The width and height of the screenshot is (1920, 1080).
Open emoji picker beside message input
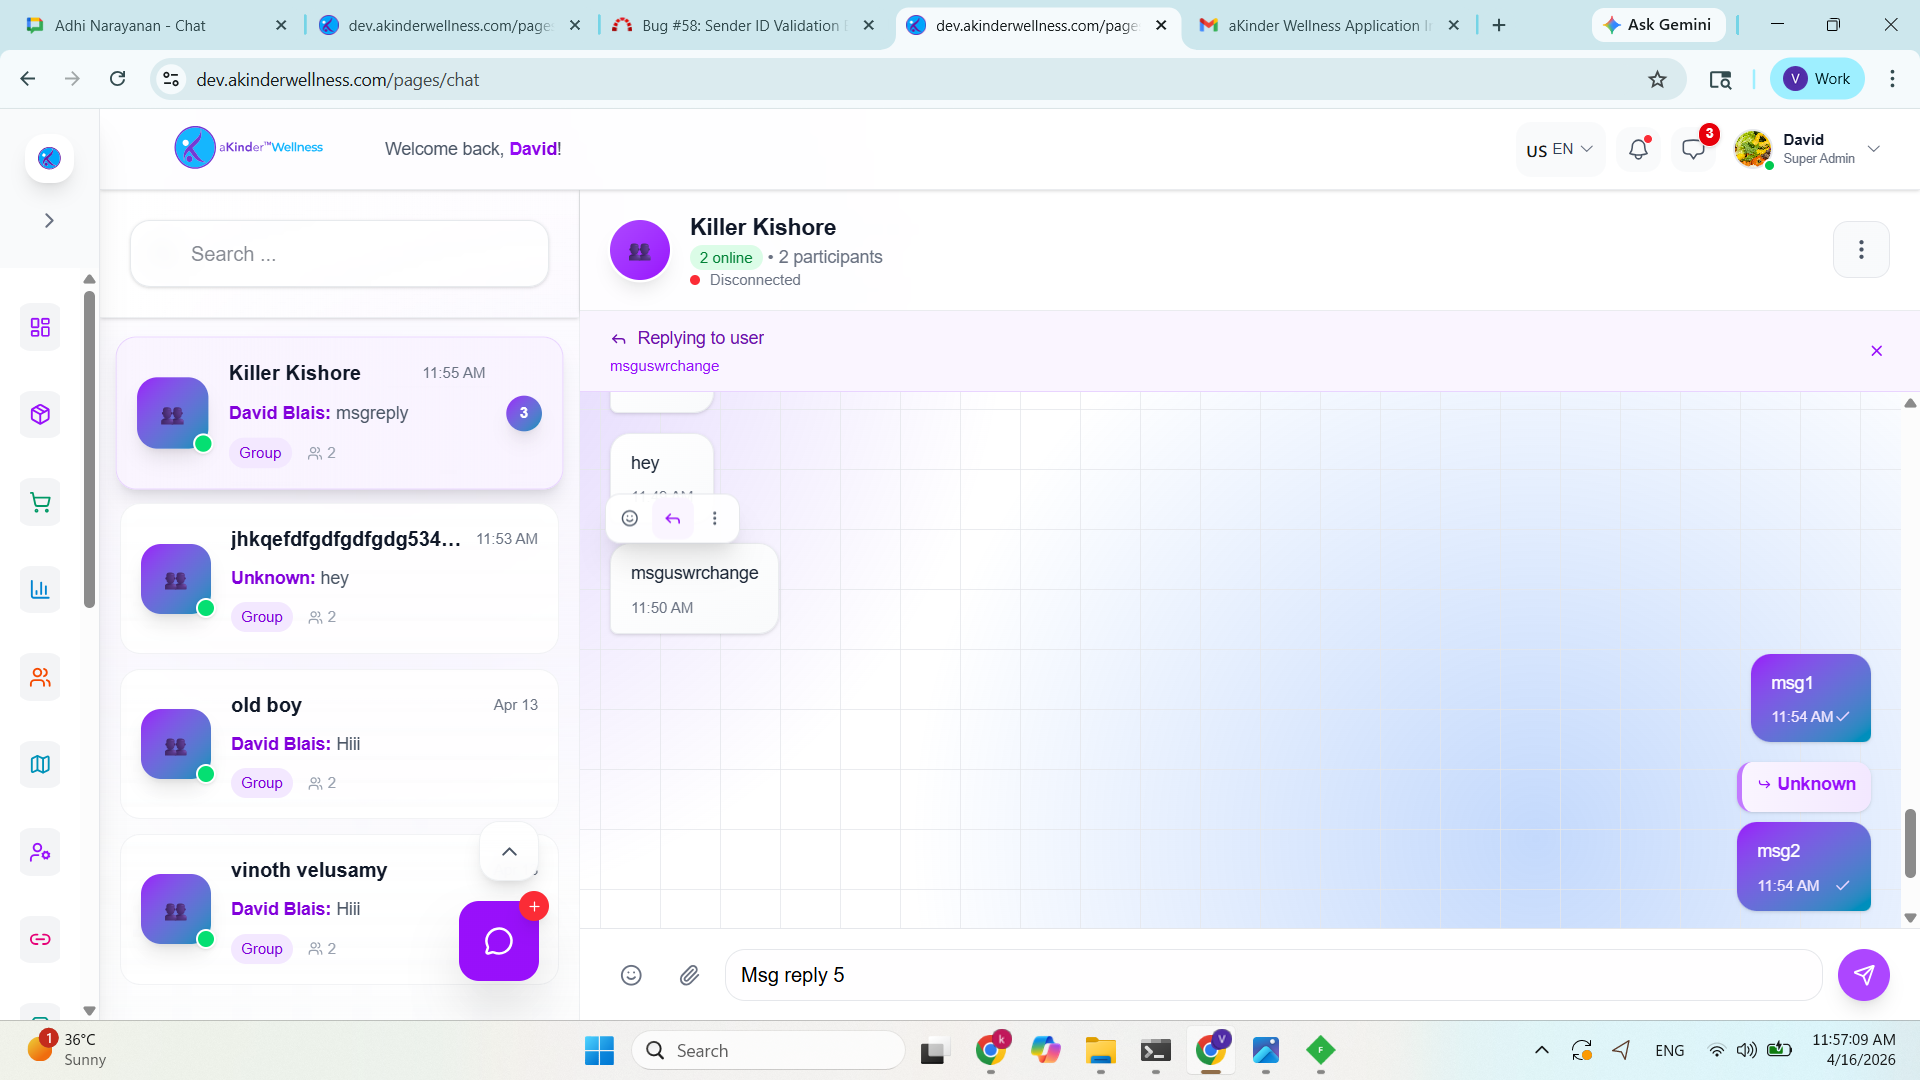(631, 975)
